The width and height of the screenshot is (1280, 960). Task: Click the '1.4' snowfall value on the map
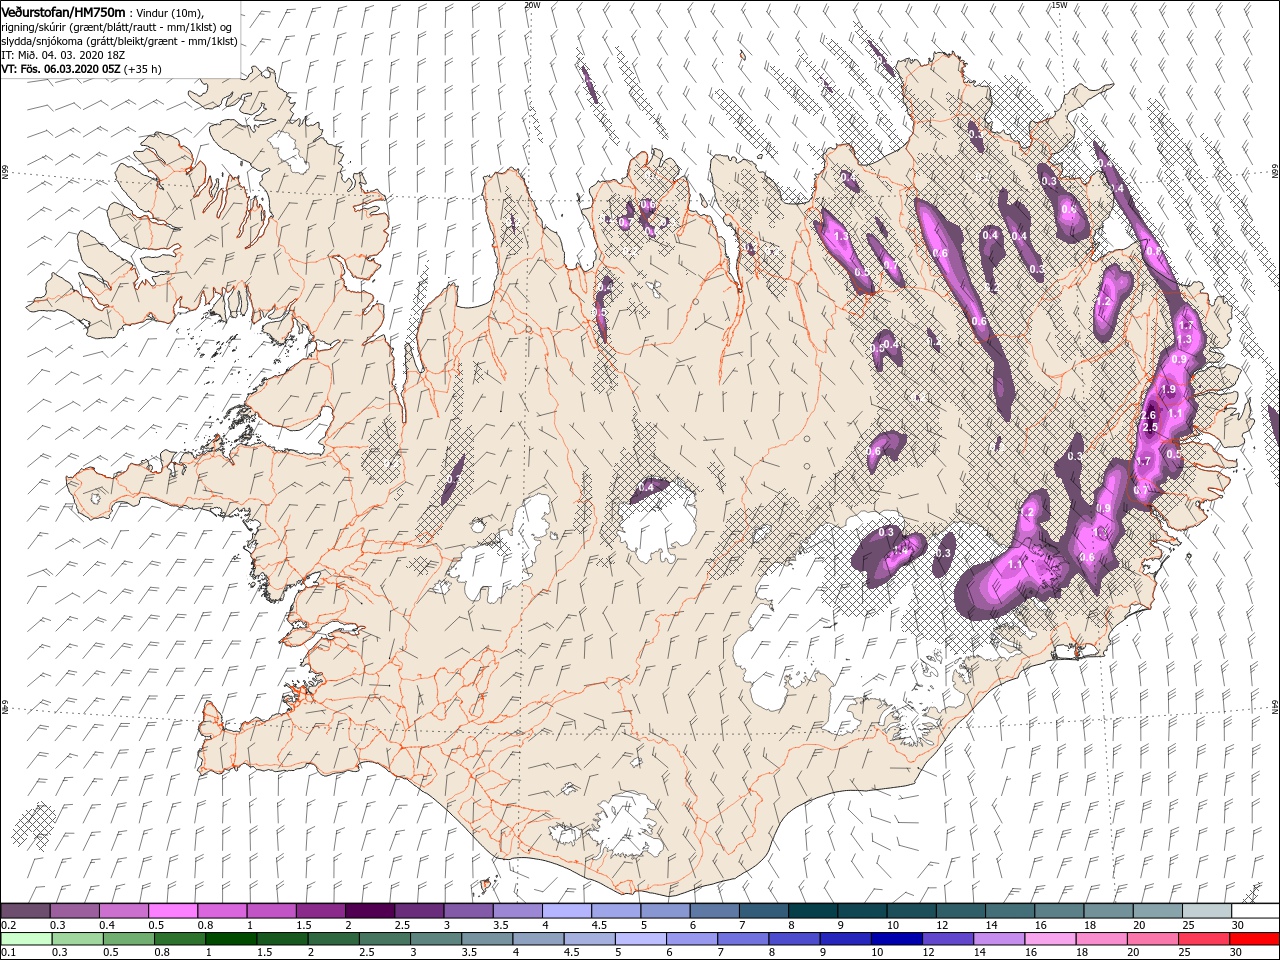pyautogui.click(x=901, y=549)
